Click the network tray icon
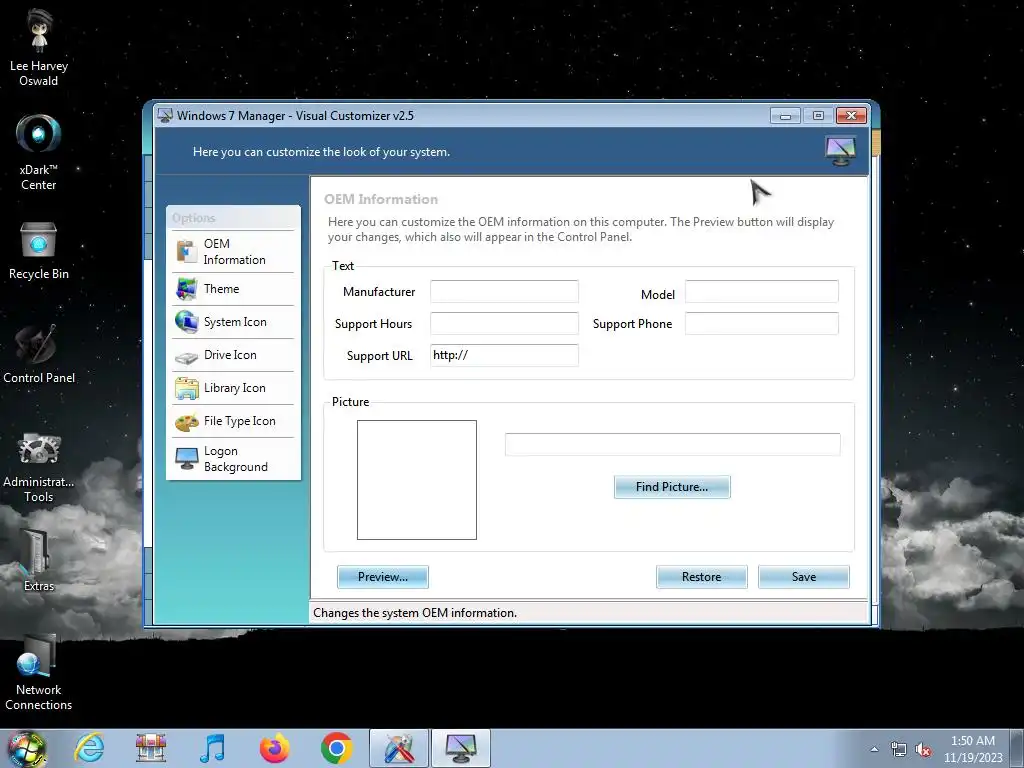This screenshot has height=768, width=1024. (x=899, y=749)
